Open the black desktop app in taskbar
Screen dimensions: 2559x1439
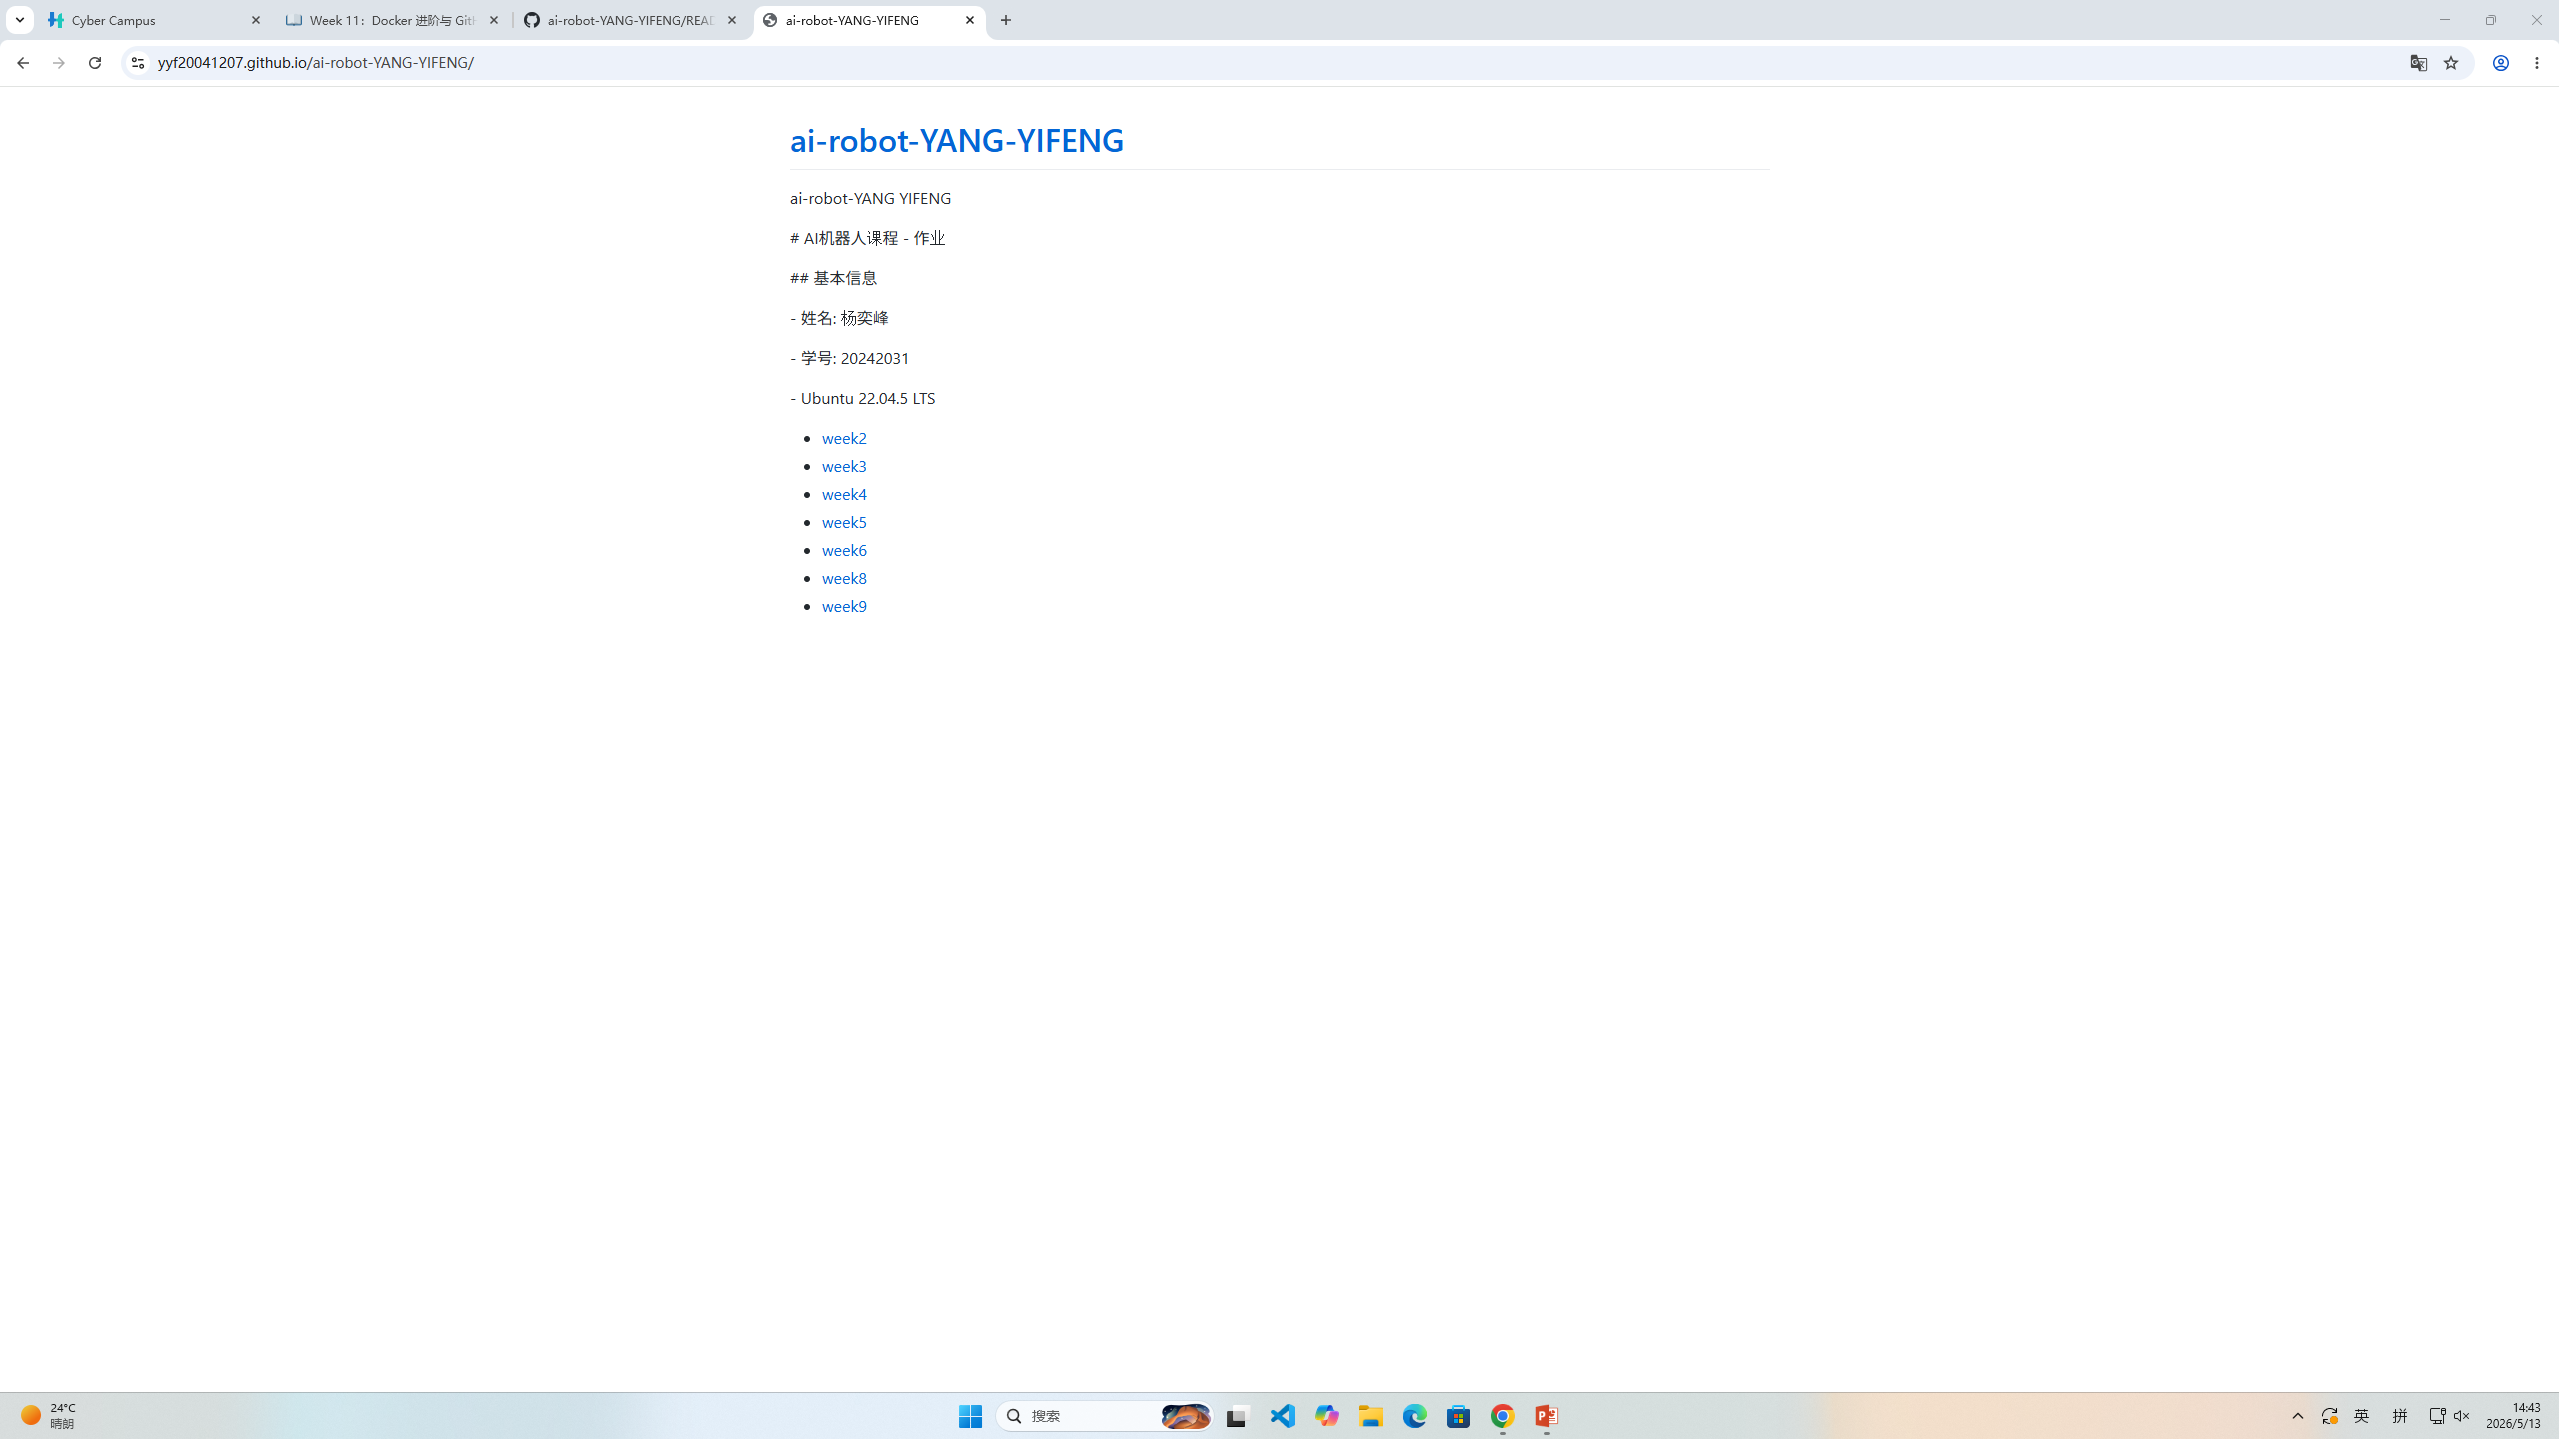1238,1416
